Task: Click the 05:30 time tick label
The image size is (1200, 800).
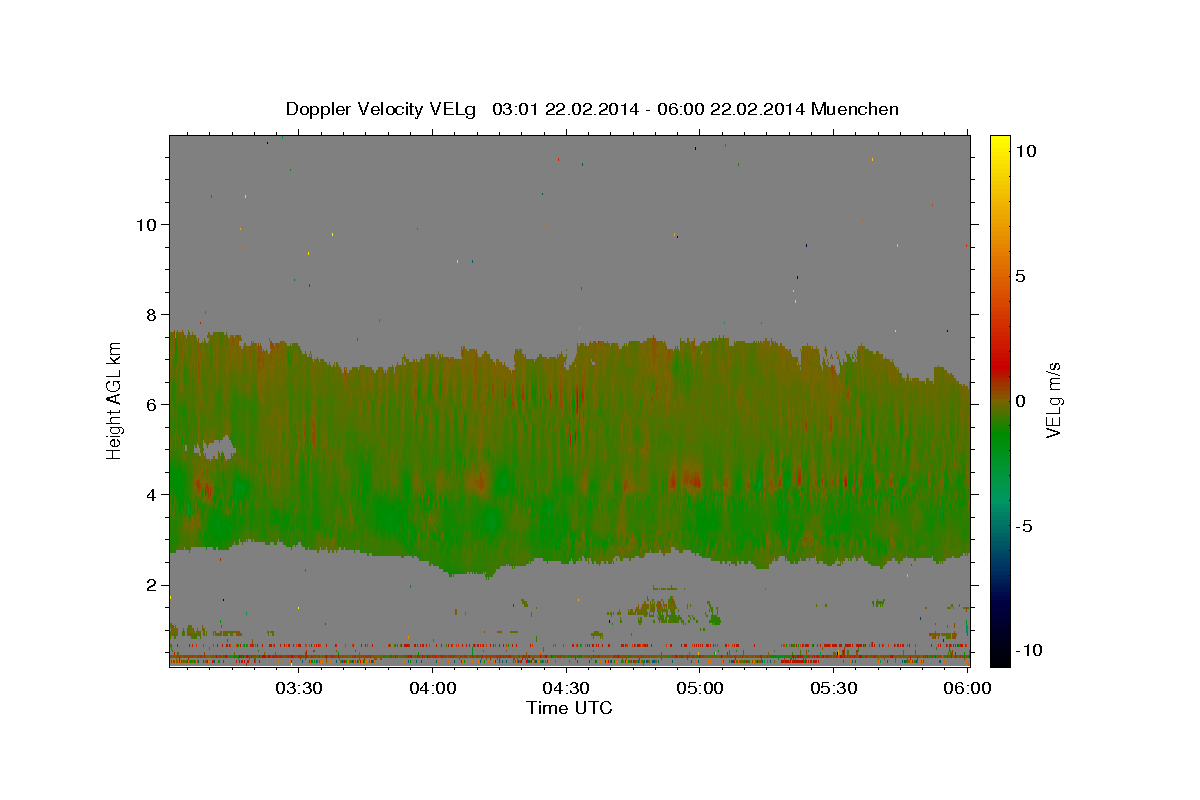Action: click(834, 688)
